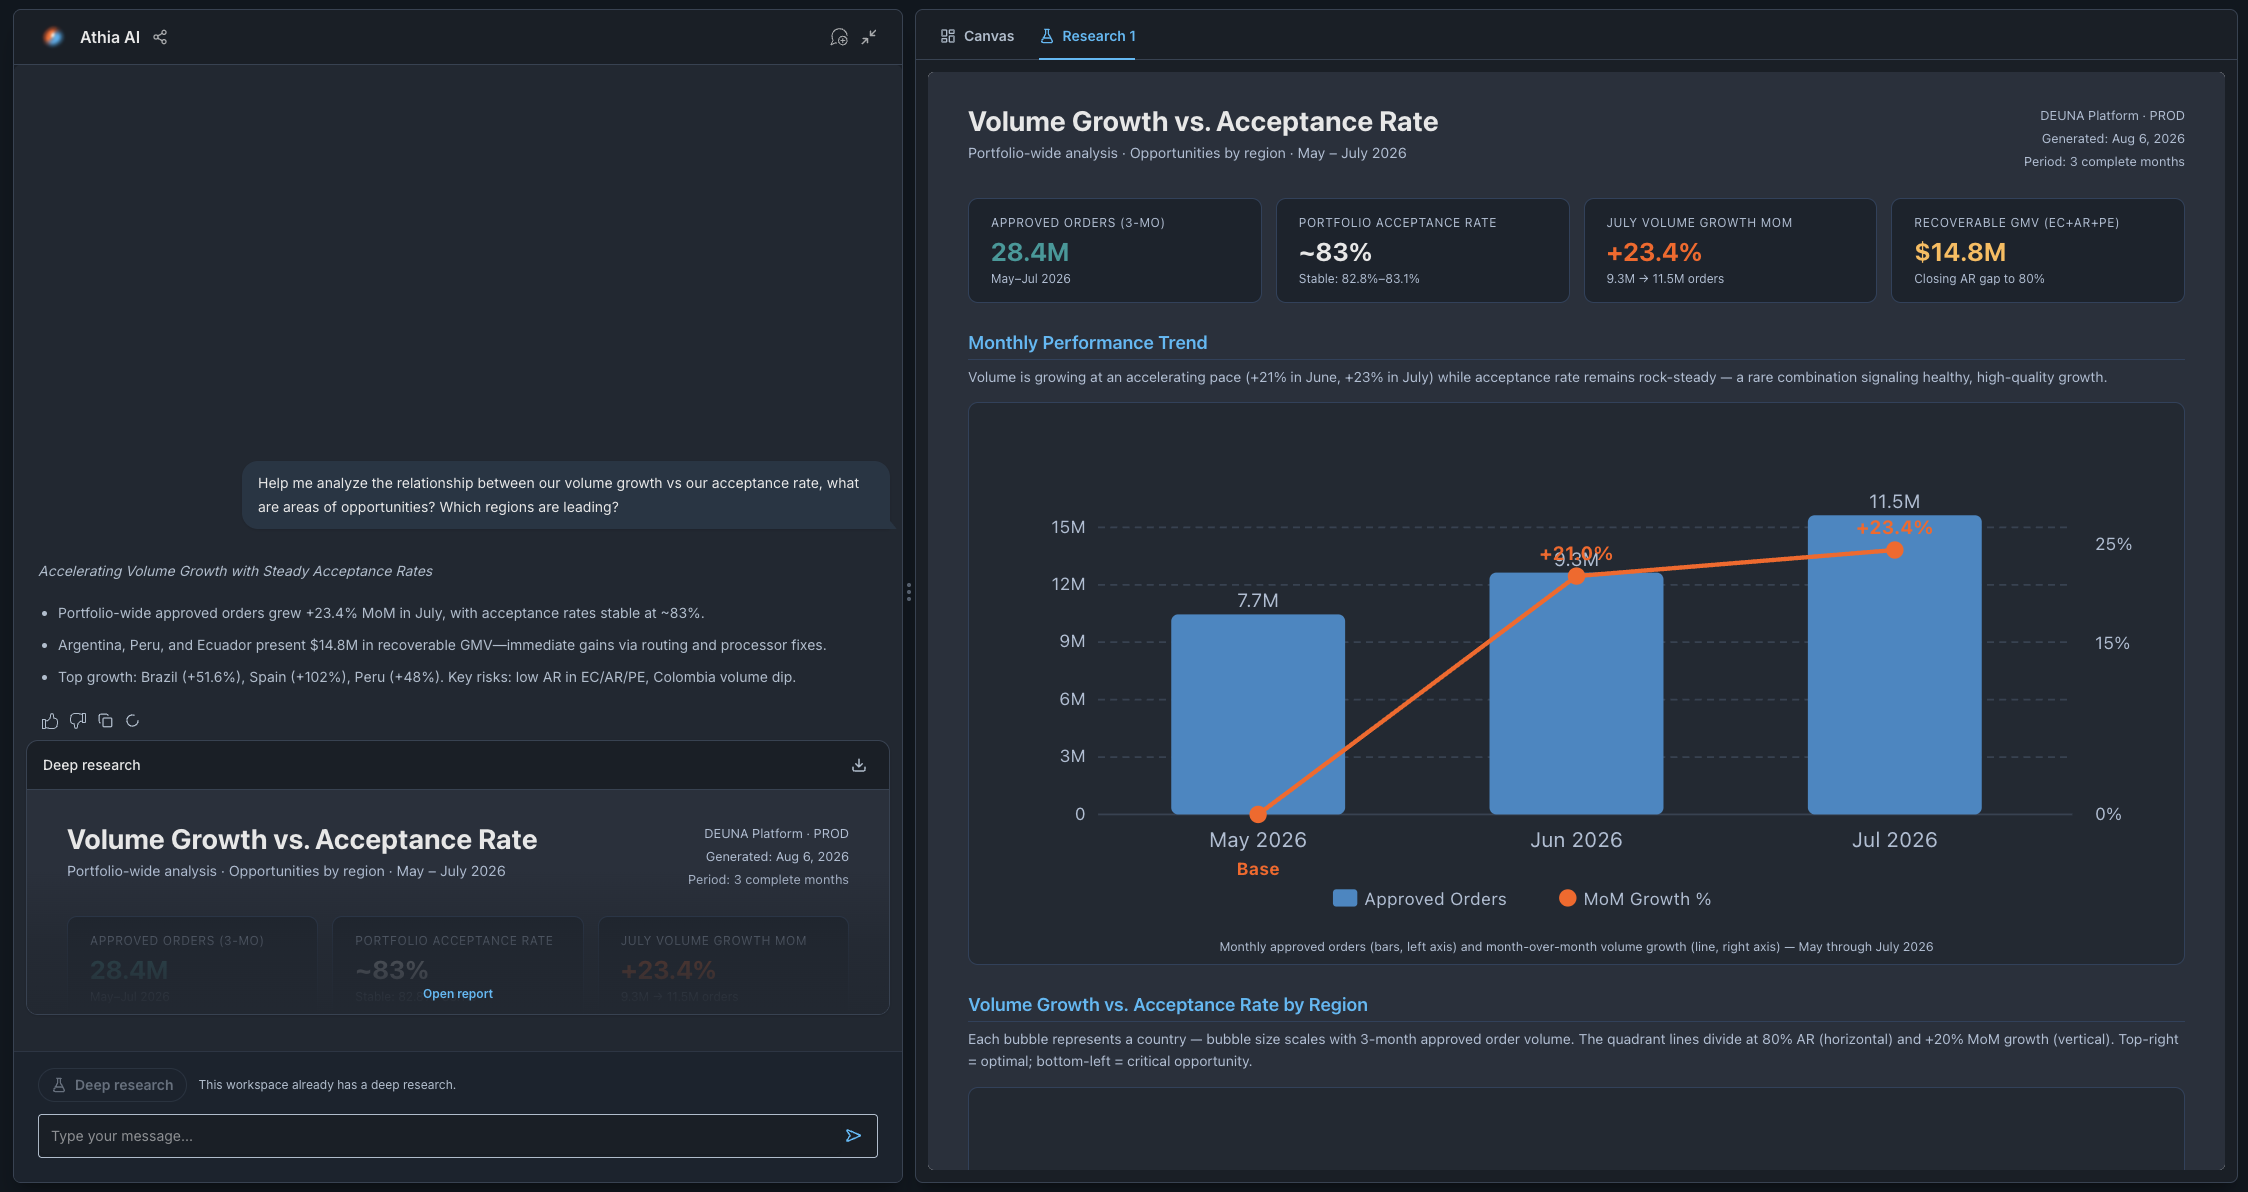Click the Jul 2026 approved orders bar
2248x1192 pixels.
[1894, 665]
